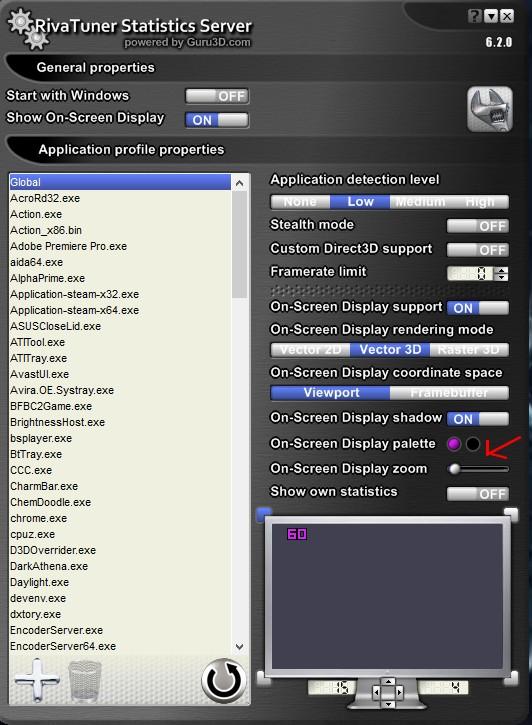
Task: Click the circular reset arrow icon
Action: [x=224, y=681]
